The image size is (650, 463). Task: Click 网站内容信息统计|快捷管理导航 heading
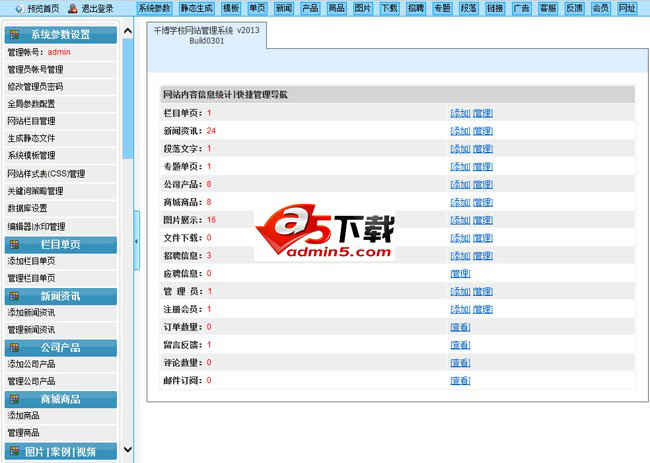[x=225, y=95]
